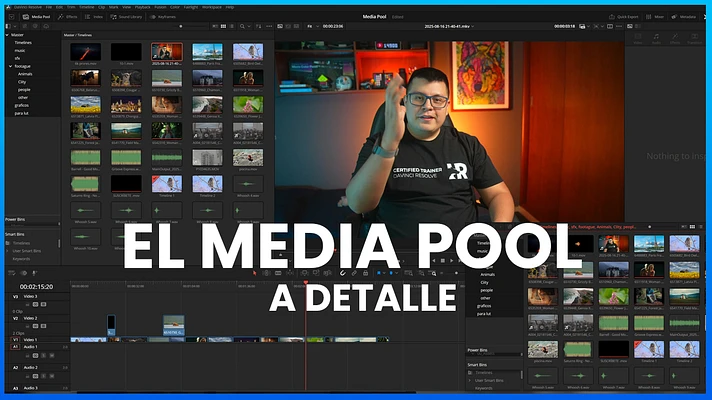The height and width of the screenshot is (400, 712).
Task: Click Quick Export in the top toolbar
Action: coord(624,17)
